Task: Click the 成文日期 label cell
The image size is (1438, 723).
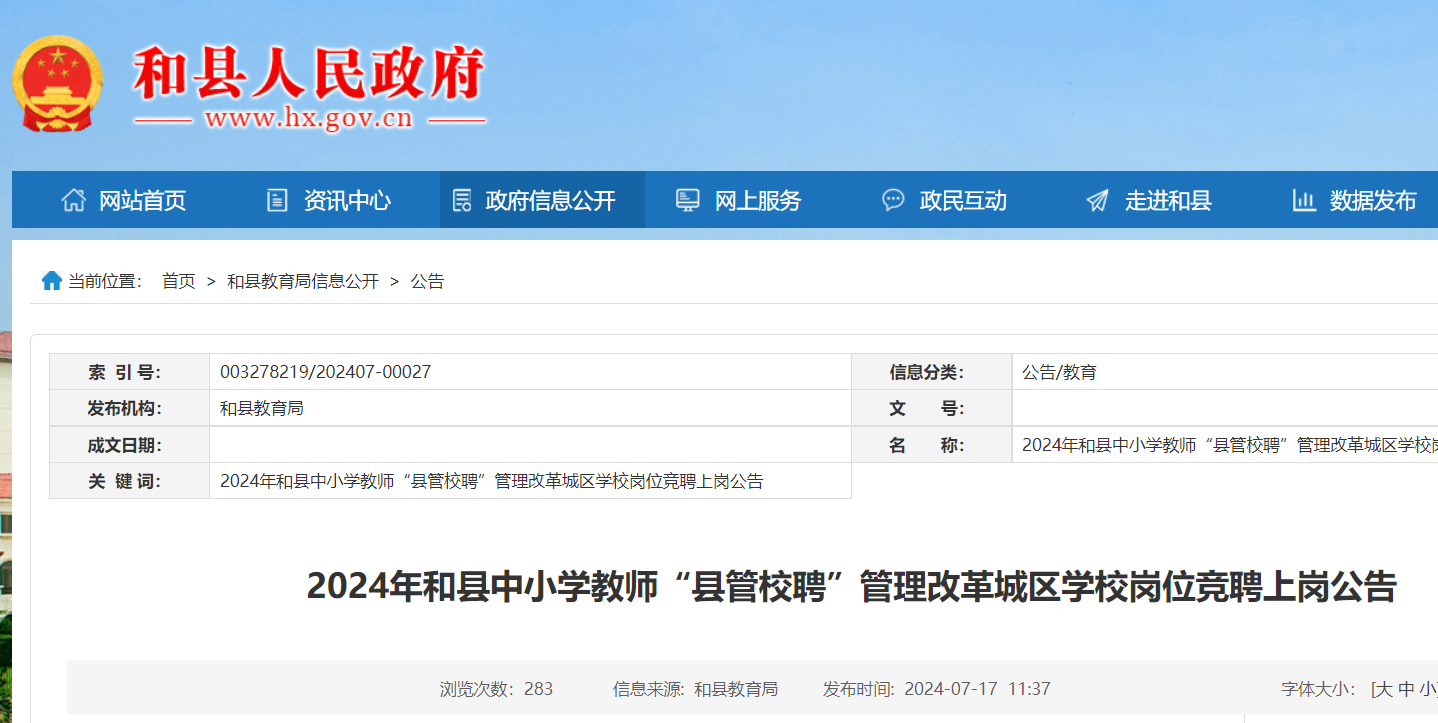Action: tap(129, 445)
